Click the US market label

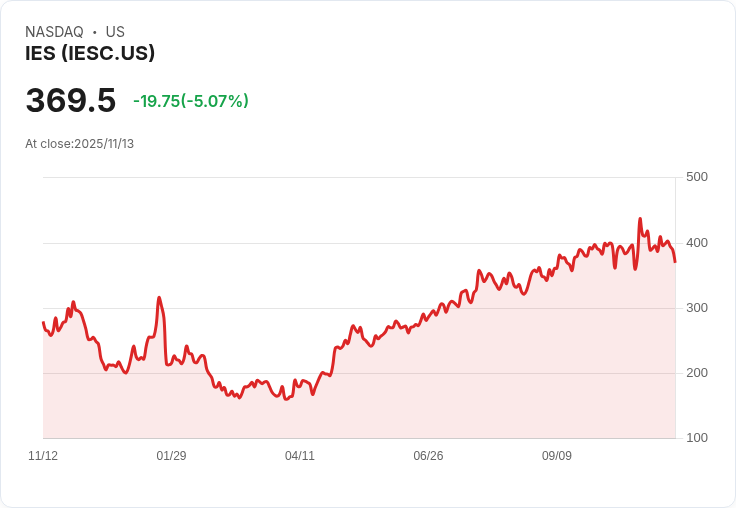[x=115, y=32]
